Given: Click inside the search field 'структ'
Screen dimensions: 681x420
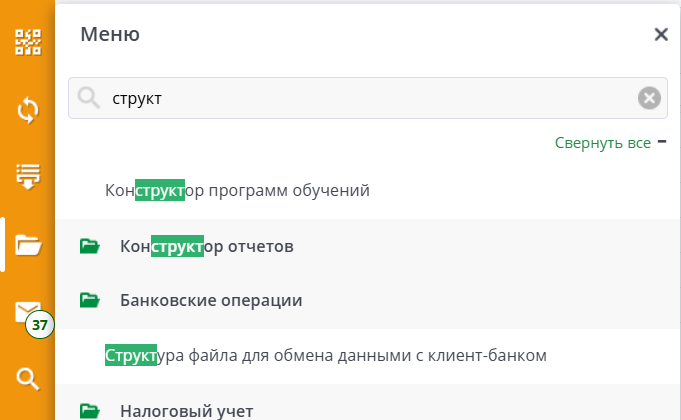Looking at the screenshot, I should 367,98.
